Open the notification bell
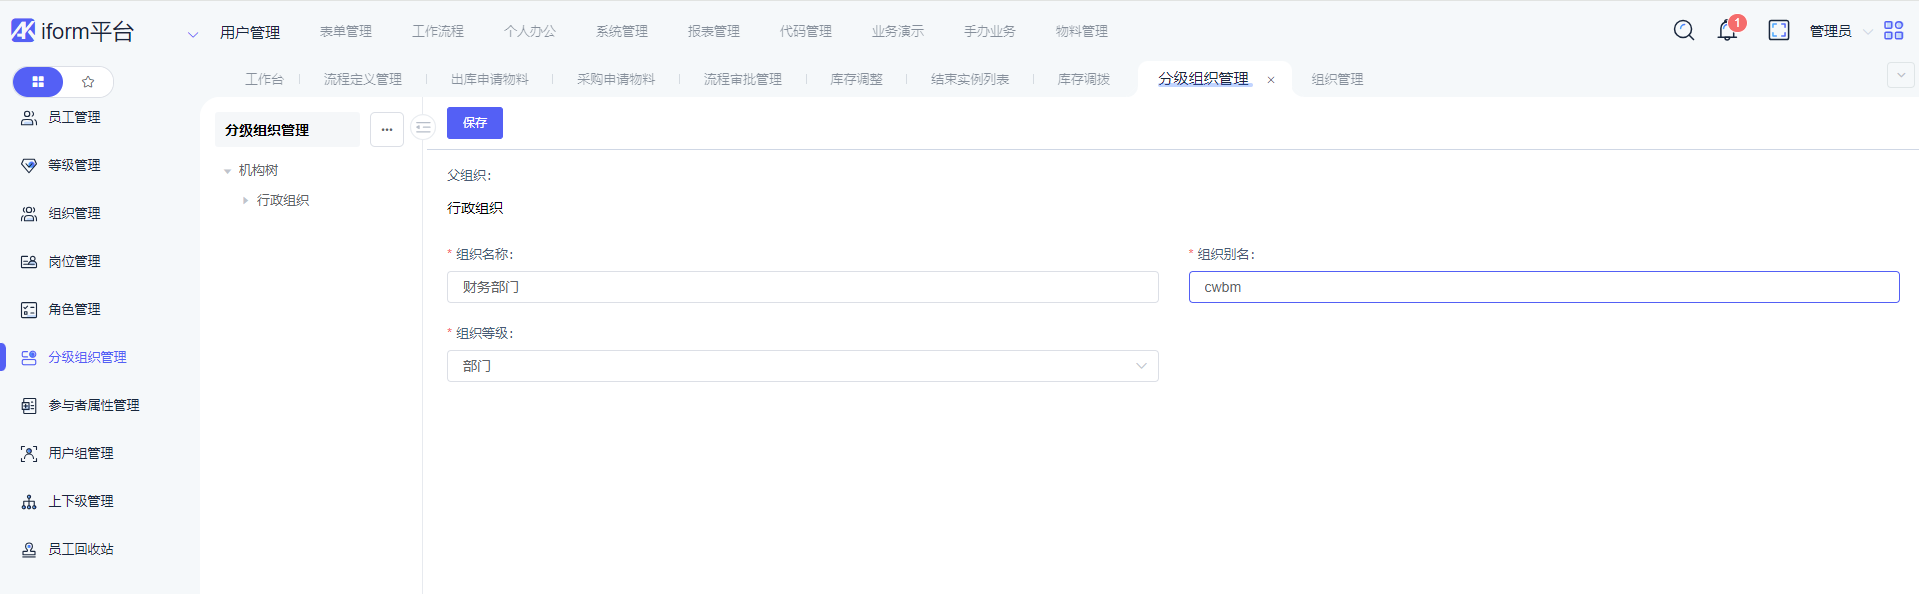Screen dimensions: 1919x594 [1727, 31]
